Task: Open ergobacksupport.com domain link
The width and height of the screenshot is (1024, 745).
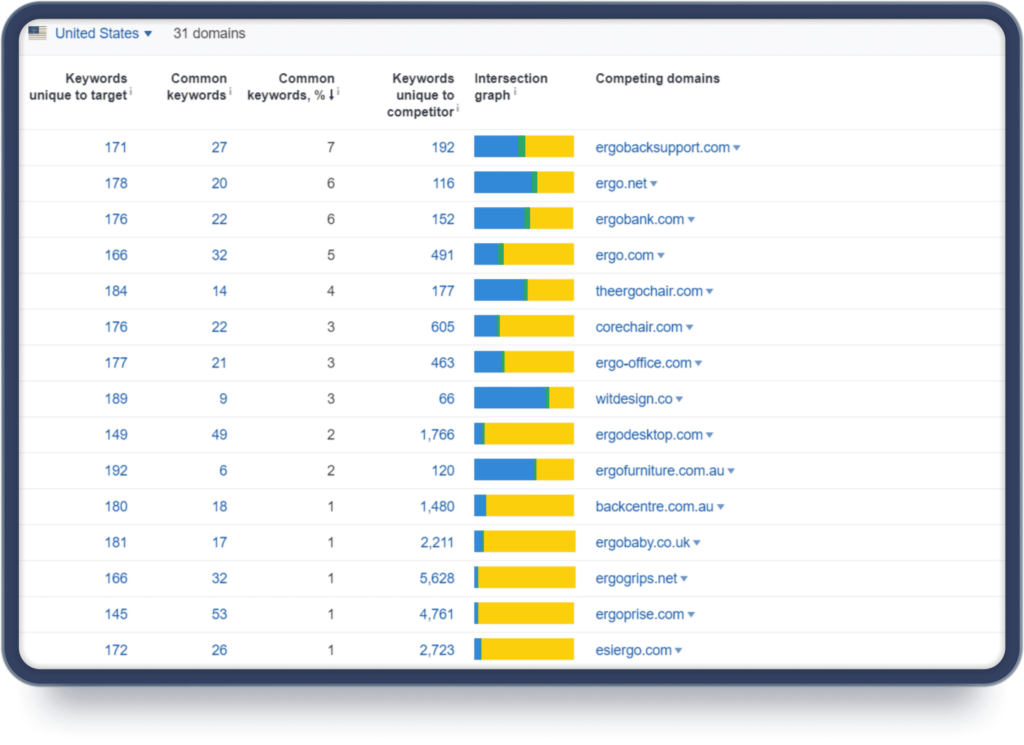Action: [662, 148]
